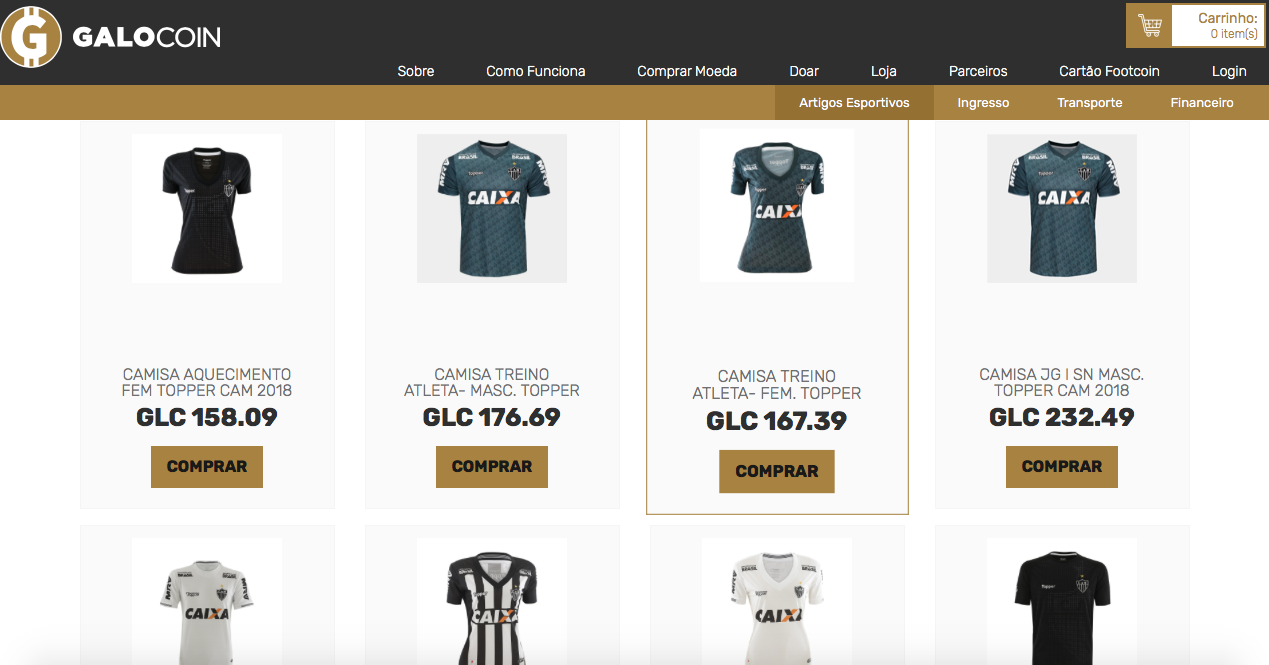Open the black-and-white striped jersey thumbnail

point(492,601)
